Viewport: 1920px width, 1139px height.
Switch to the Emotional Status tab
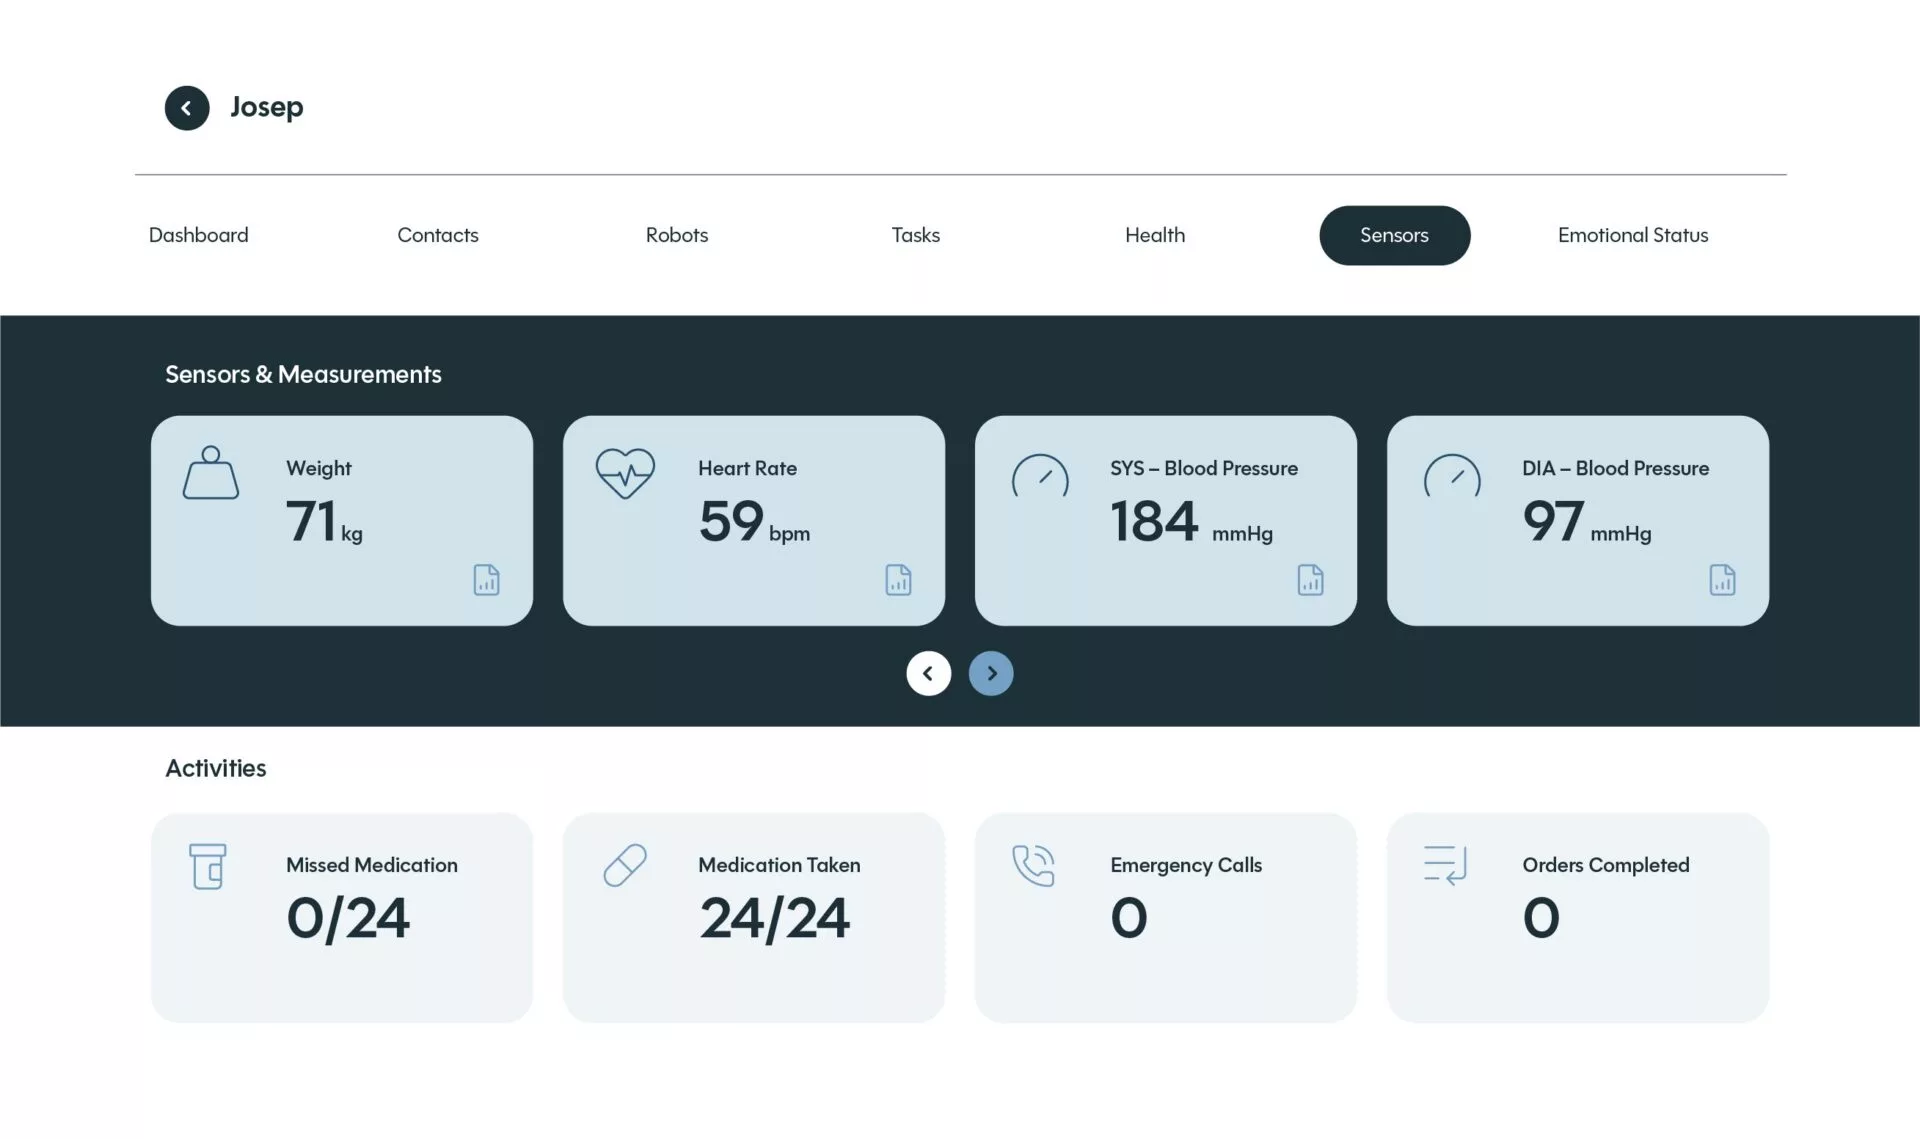(1633, 235)
